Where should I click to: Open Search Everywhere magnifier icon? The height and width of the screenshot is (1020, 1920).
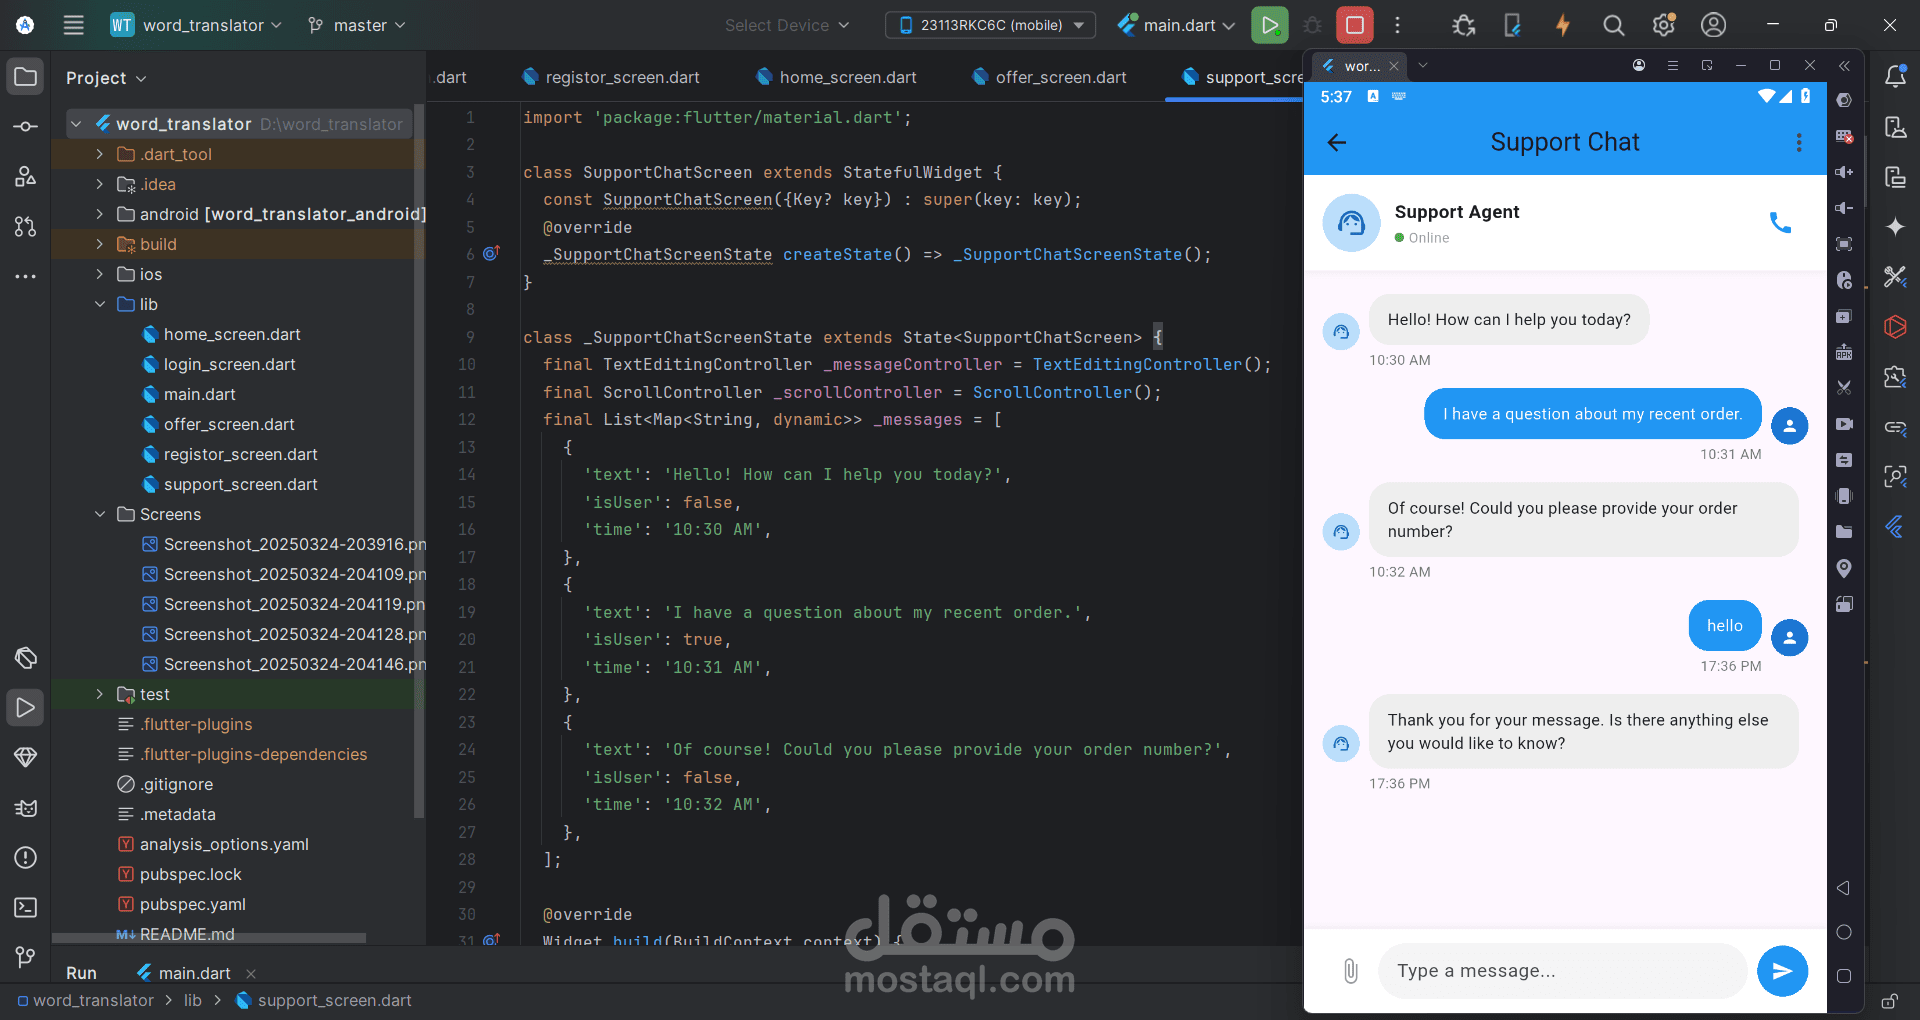click(1613, 25)
